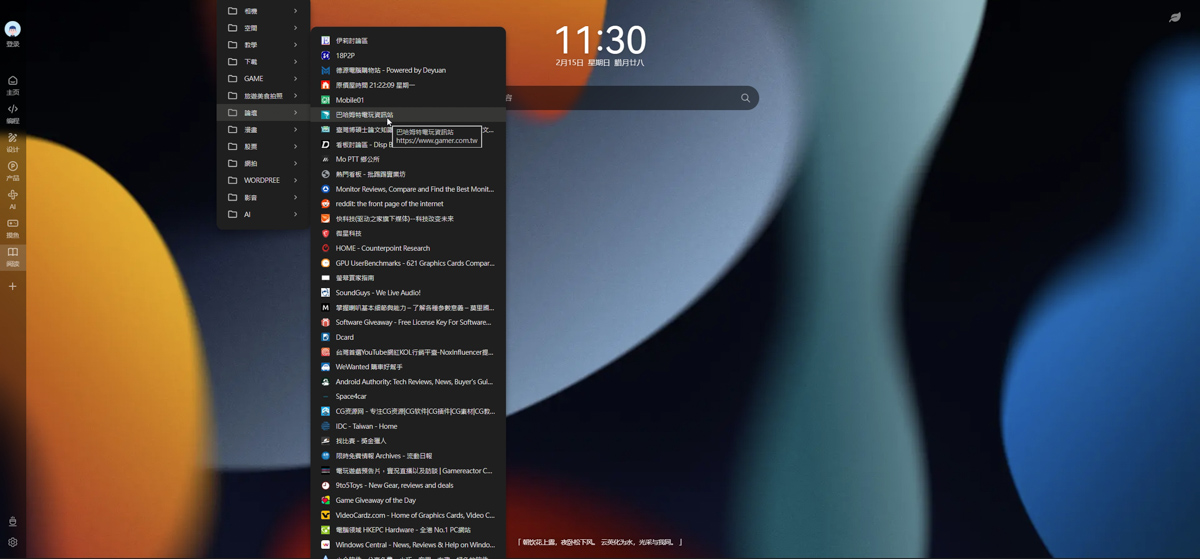
Task: Click the plus icon to add category
Action: 13,287
